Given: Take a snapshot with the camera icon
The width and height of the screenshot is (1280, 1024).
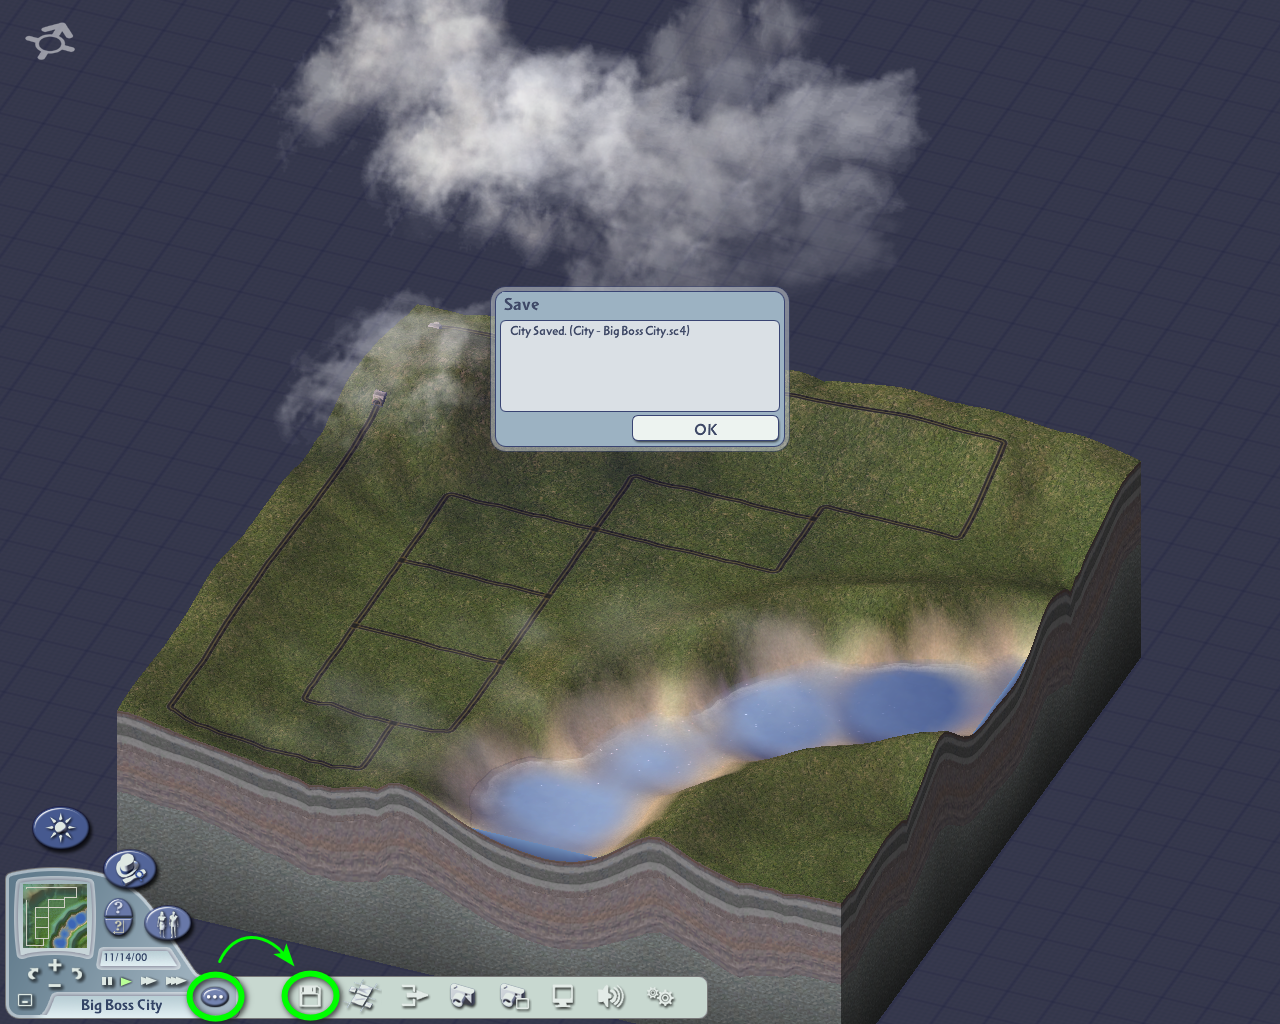Looking at the screenshot, I should click(x=463, y=996).
